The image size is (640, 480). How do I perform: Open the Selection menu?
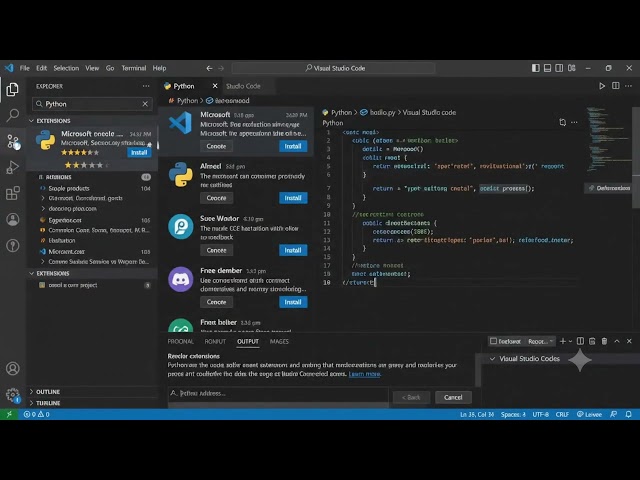point(66,68)
